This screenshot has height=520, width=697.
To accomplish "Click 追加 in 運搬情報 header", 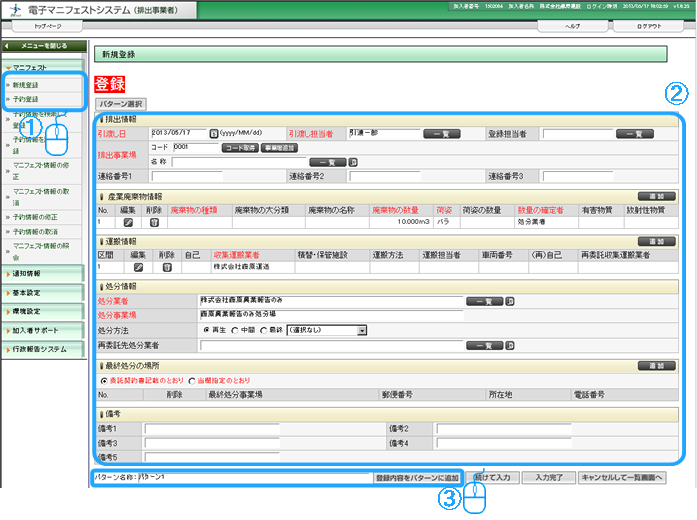I will click(x=657, y=241).
